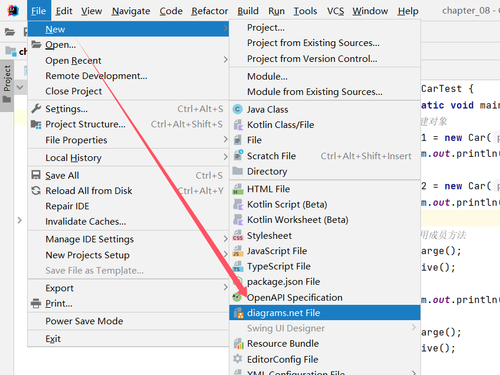This screenshot has width=500, height=375.
Task: Click the OpenAPI Specification icon
Action: click(x=237, y=297)
